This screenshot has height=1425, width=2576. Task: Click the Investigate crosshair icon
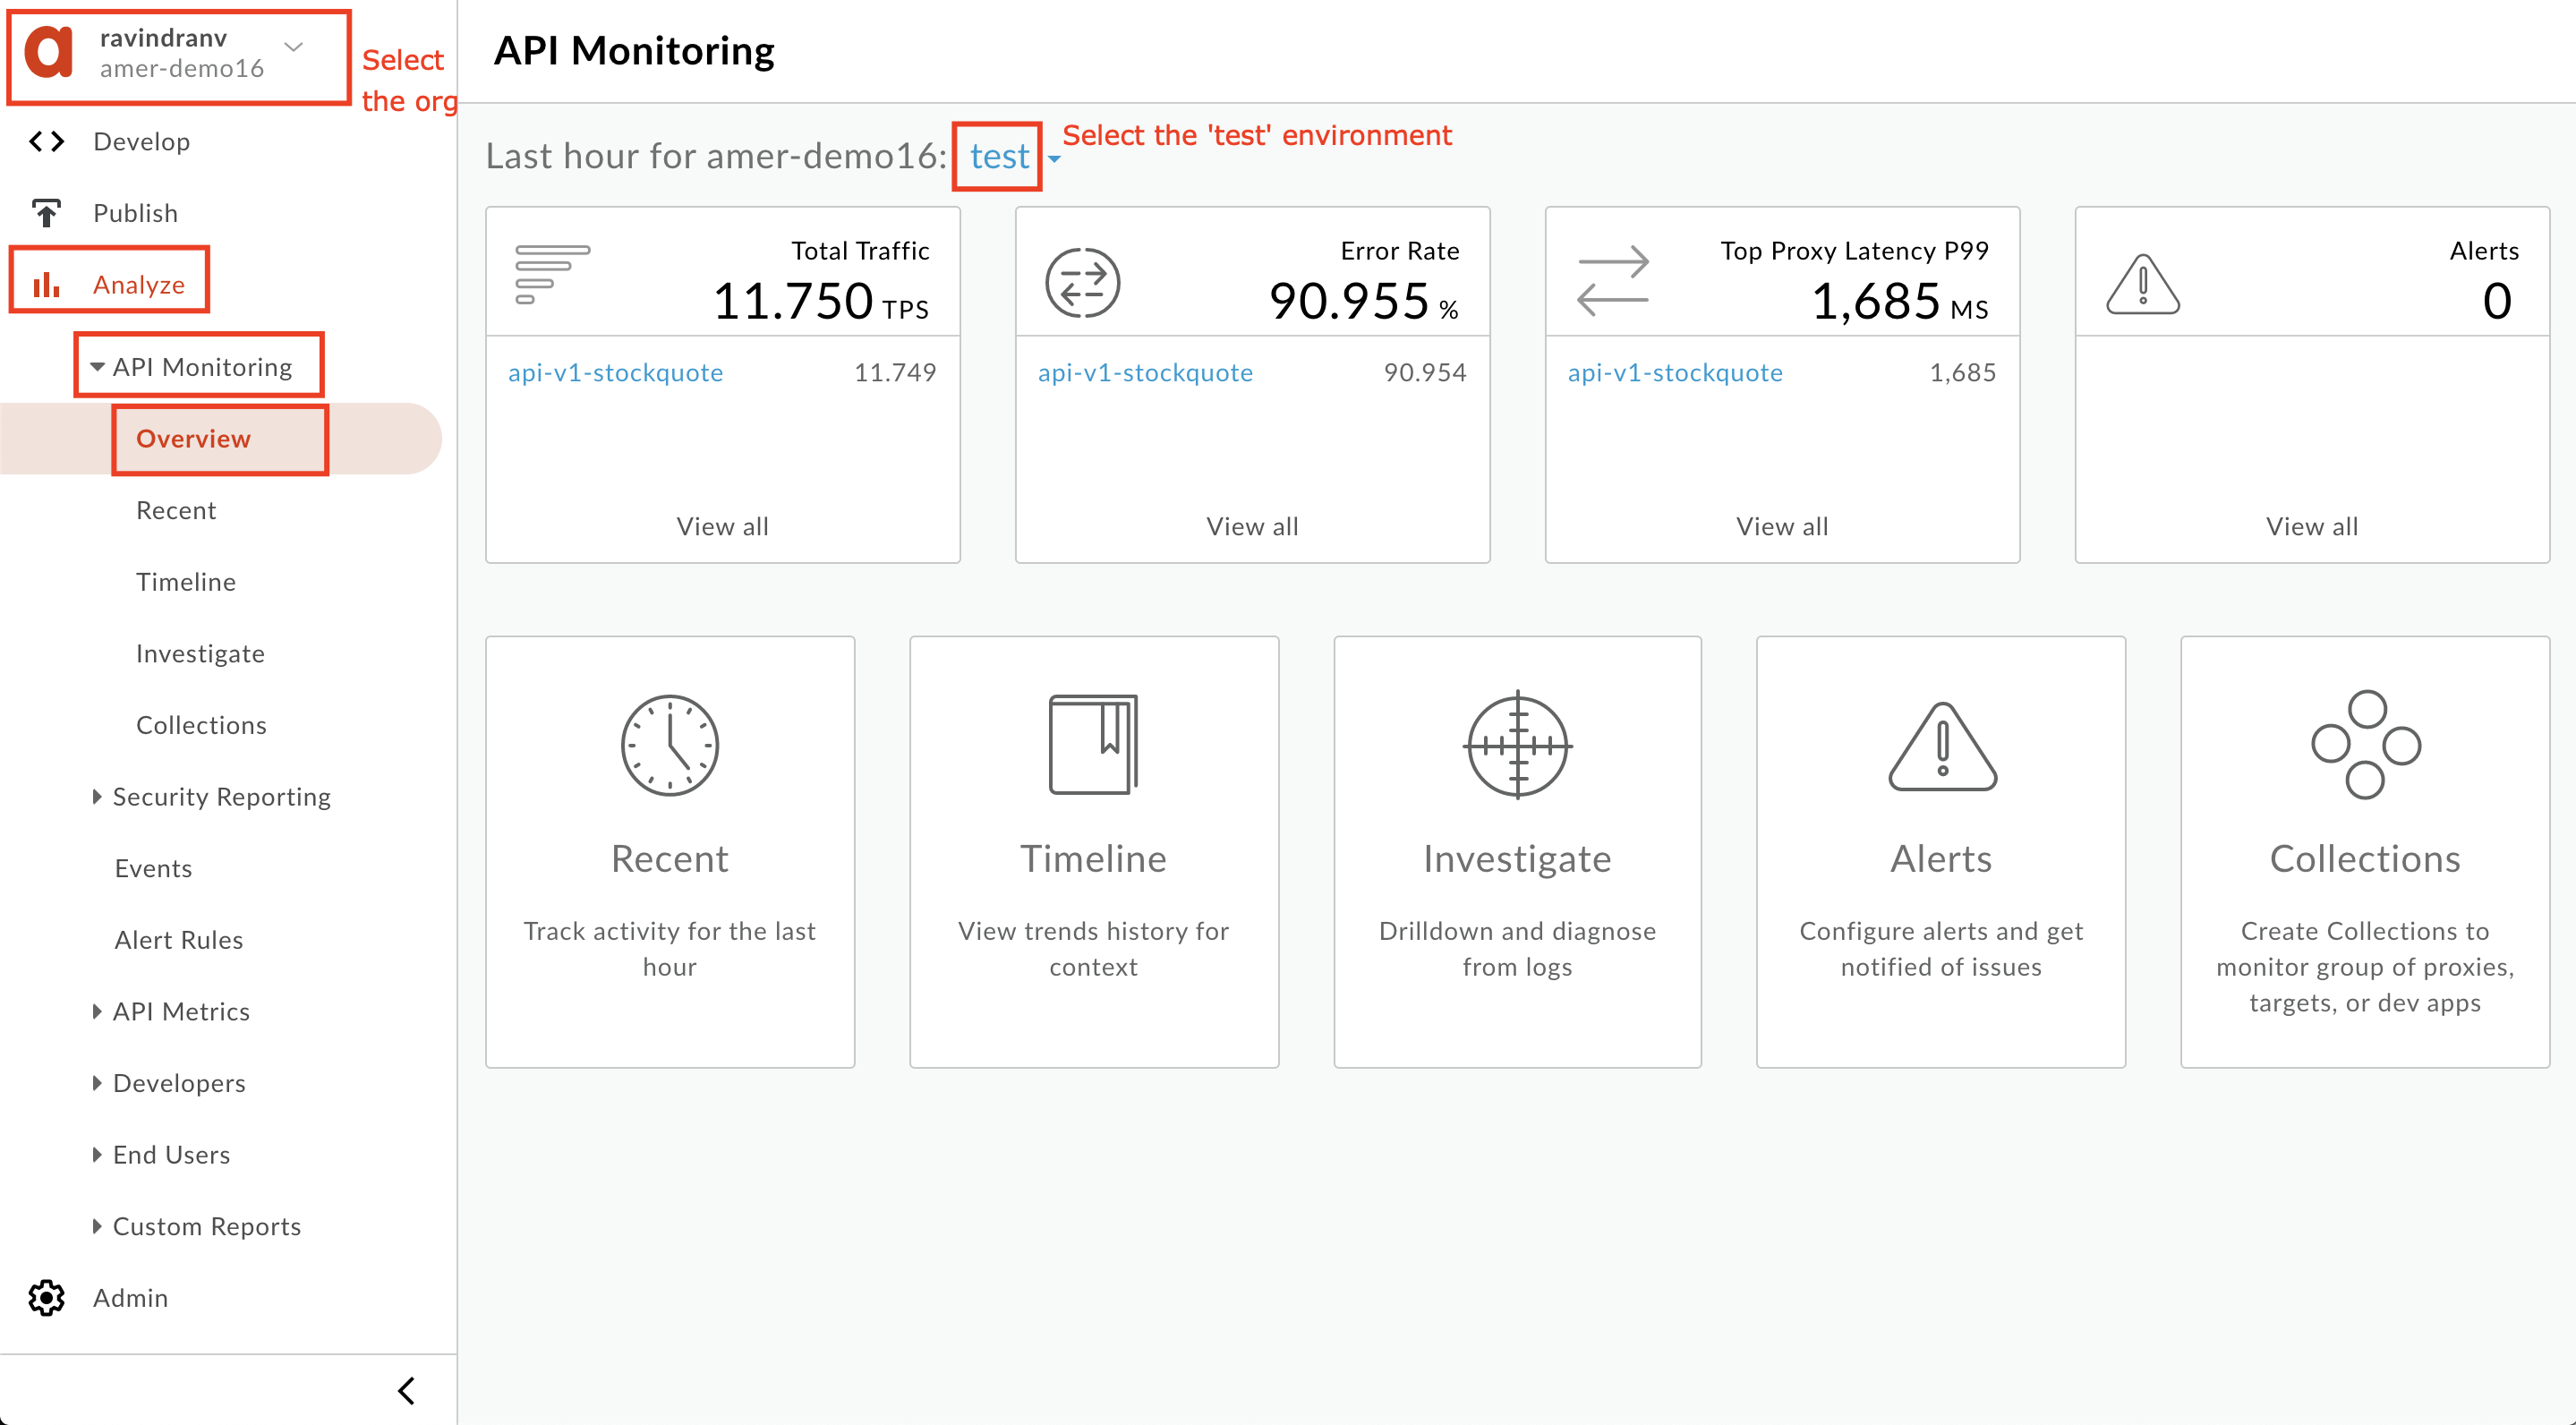point(1517,745)
